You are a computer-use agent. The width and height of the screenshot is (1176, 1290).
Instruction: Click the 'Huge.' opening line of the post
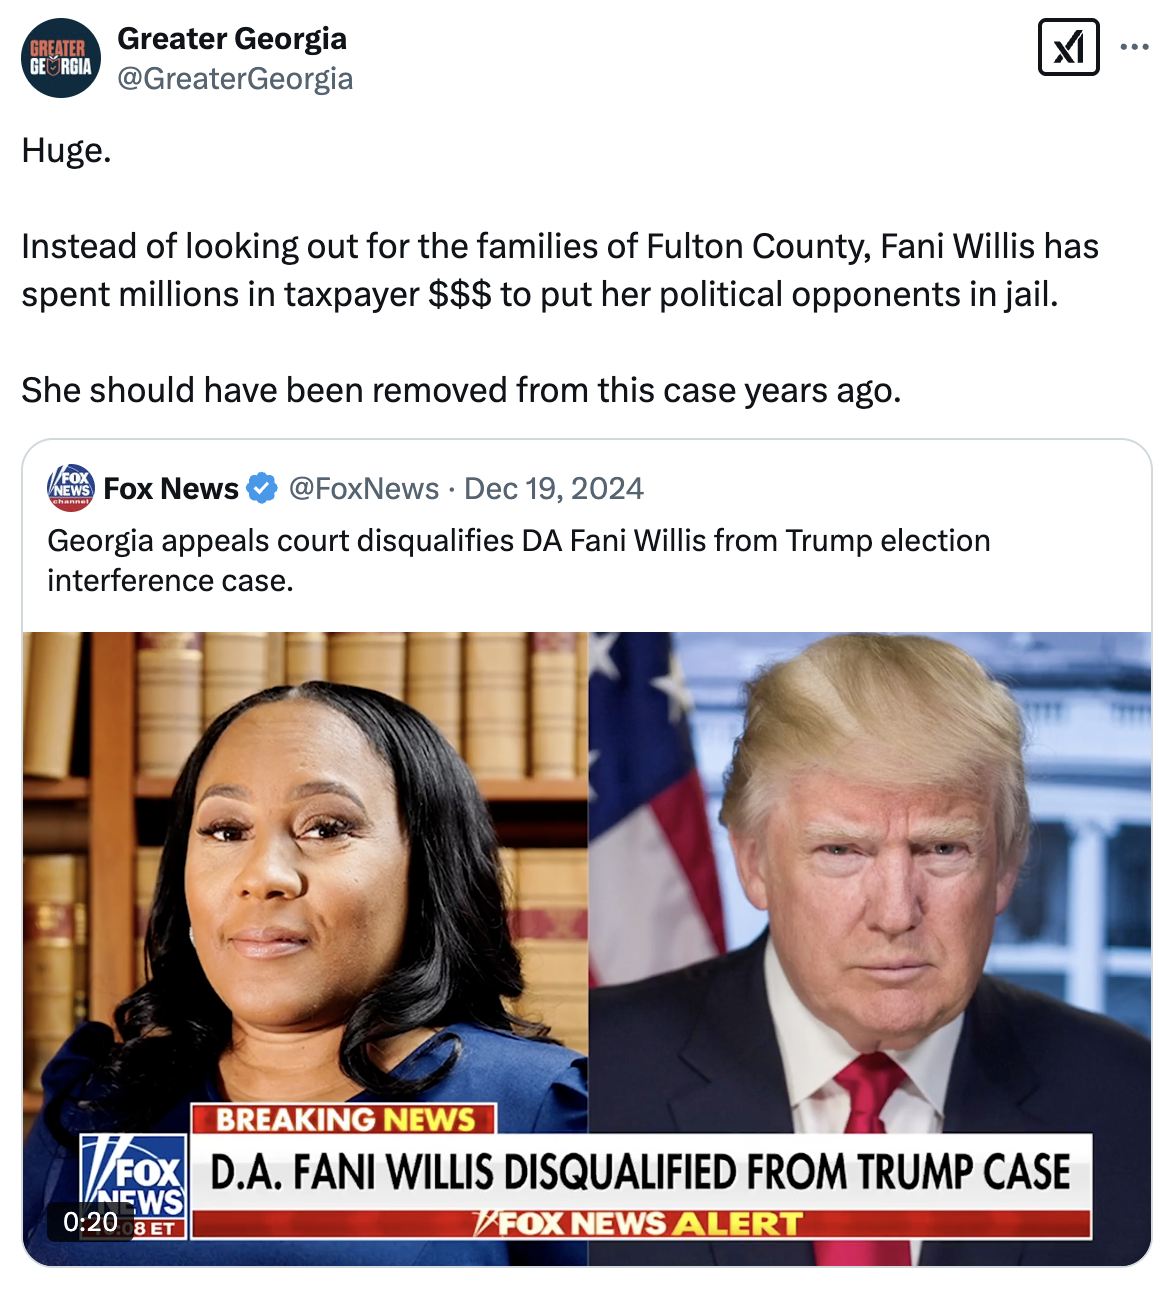click(66, 150)
